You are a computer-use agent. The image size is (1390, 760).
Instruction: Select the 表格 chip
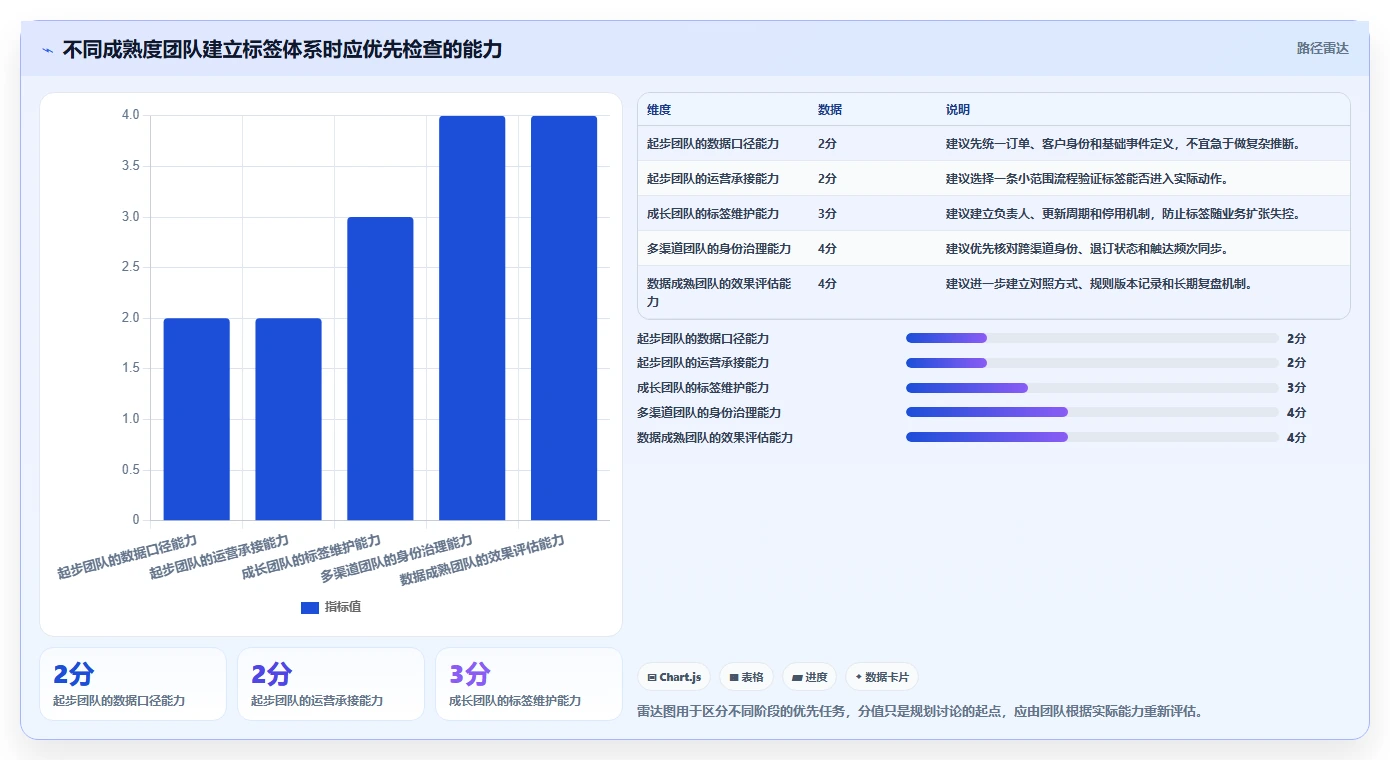(x=746, y=677)
